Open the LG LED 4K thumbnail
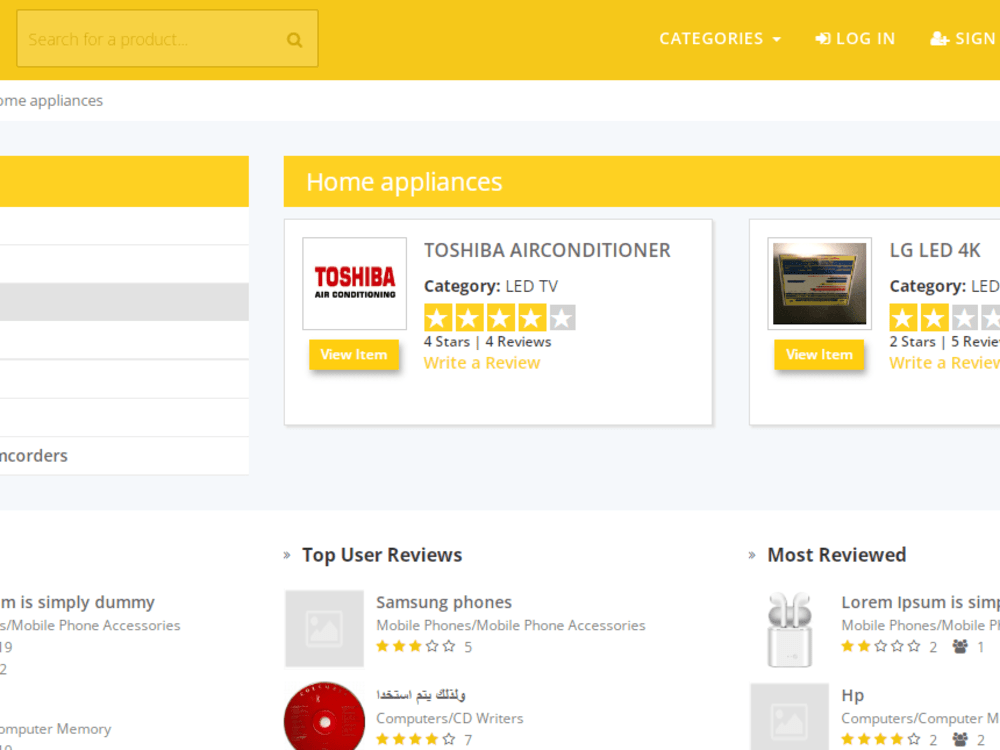Screen dimensions: 1000x750 820,284
